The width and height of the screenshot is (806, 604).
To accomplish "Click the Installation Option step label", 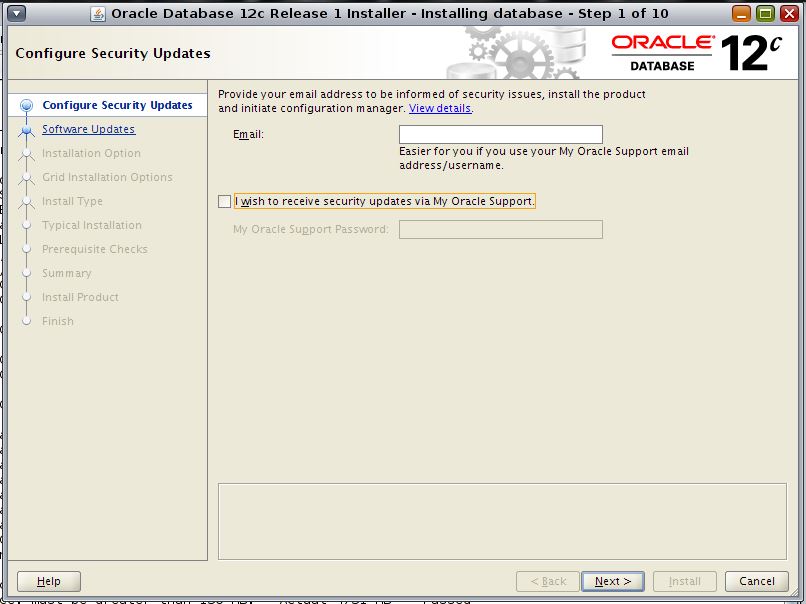I will [91, 153].
